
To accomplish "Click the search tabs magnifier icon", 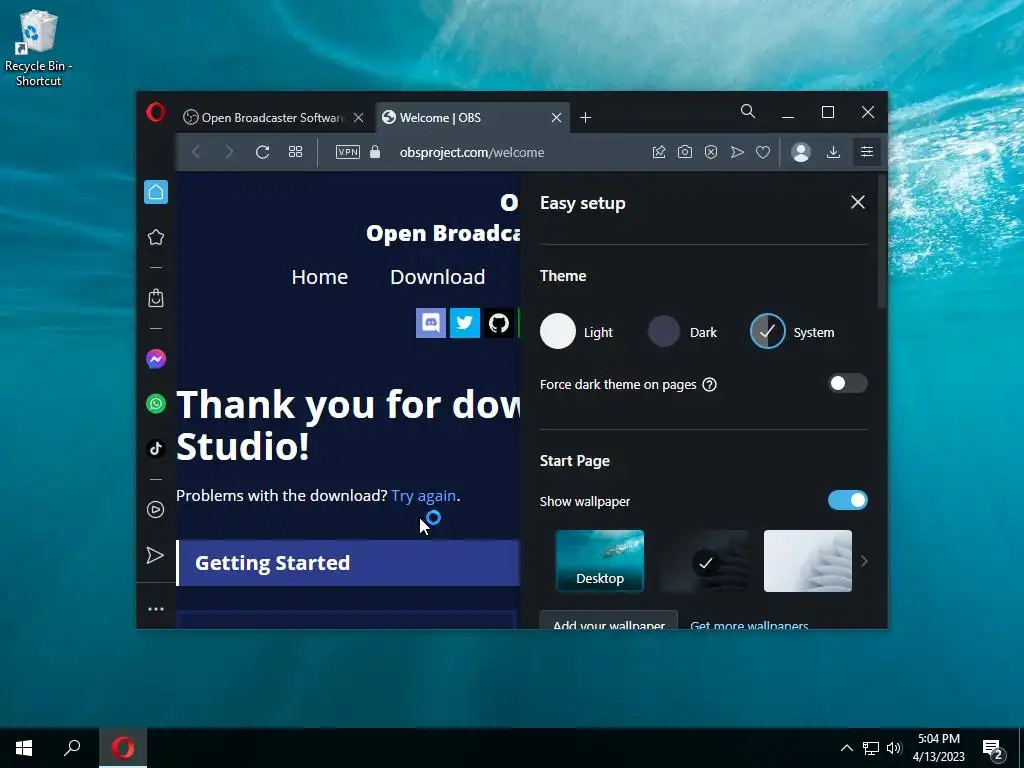I will [748, 112].
